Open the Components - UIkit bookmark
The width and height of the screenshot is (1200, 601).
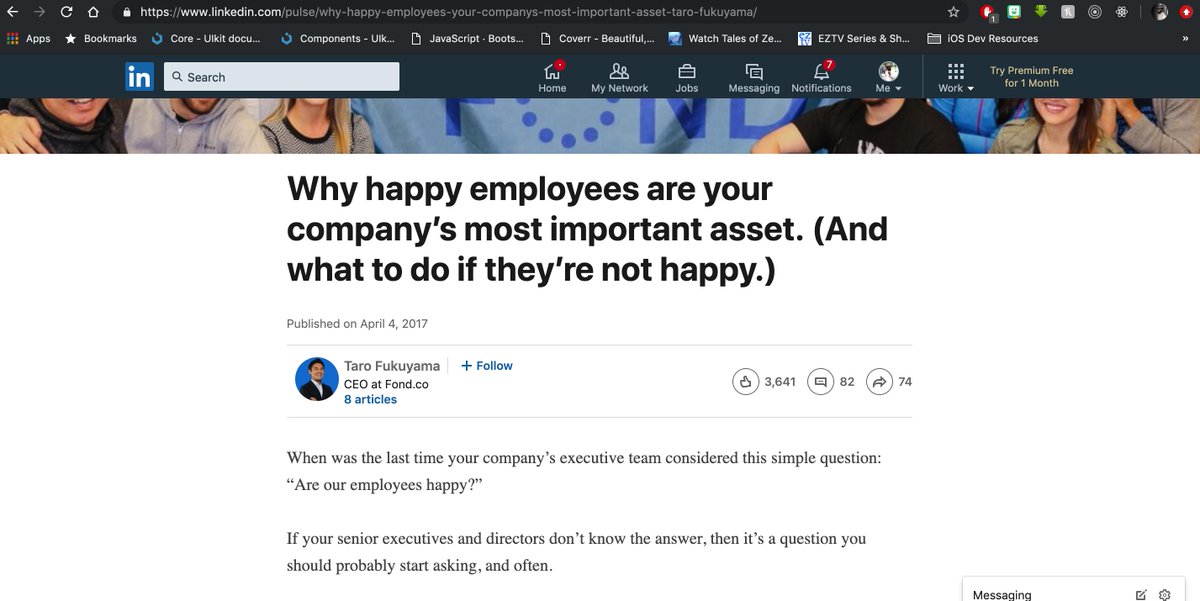338,38
